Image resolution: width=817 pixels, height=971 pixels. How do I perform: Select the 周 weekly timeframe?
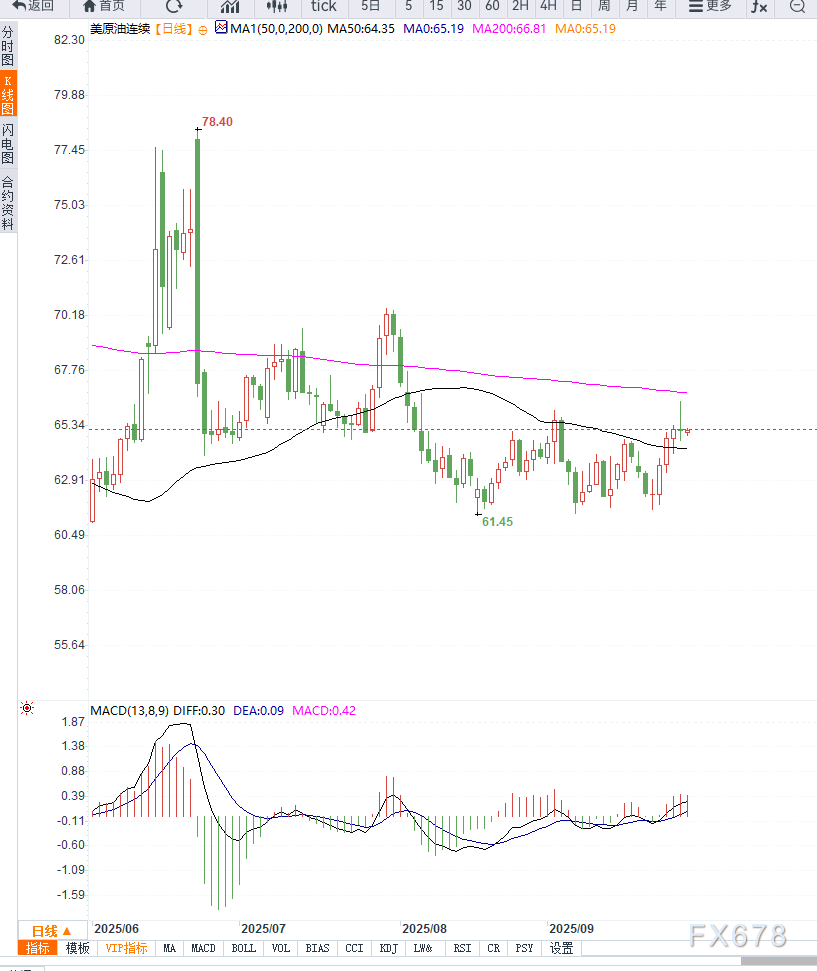(x=604, y=6)
